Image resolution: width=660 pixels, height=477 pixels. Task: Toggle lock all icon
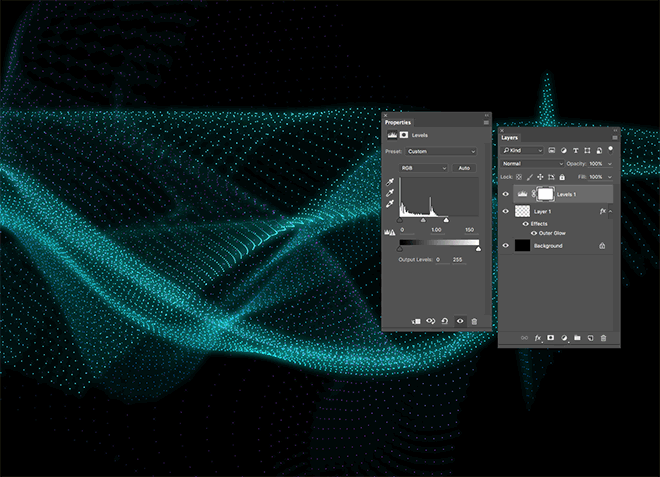(562, 177)
